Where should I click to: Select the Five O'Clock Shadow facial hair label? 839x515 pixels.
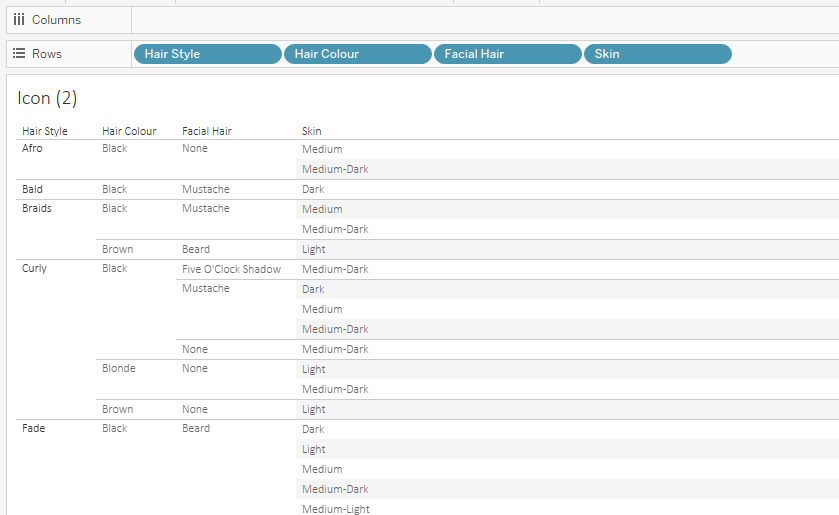tap(231, 269)
